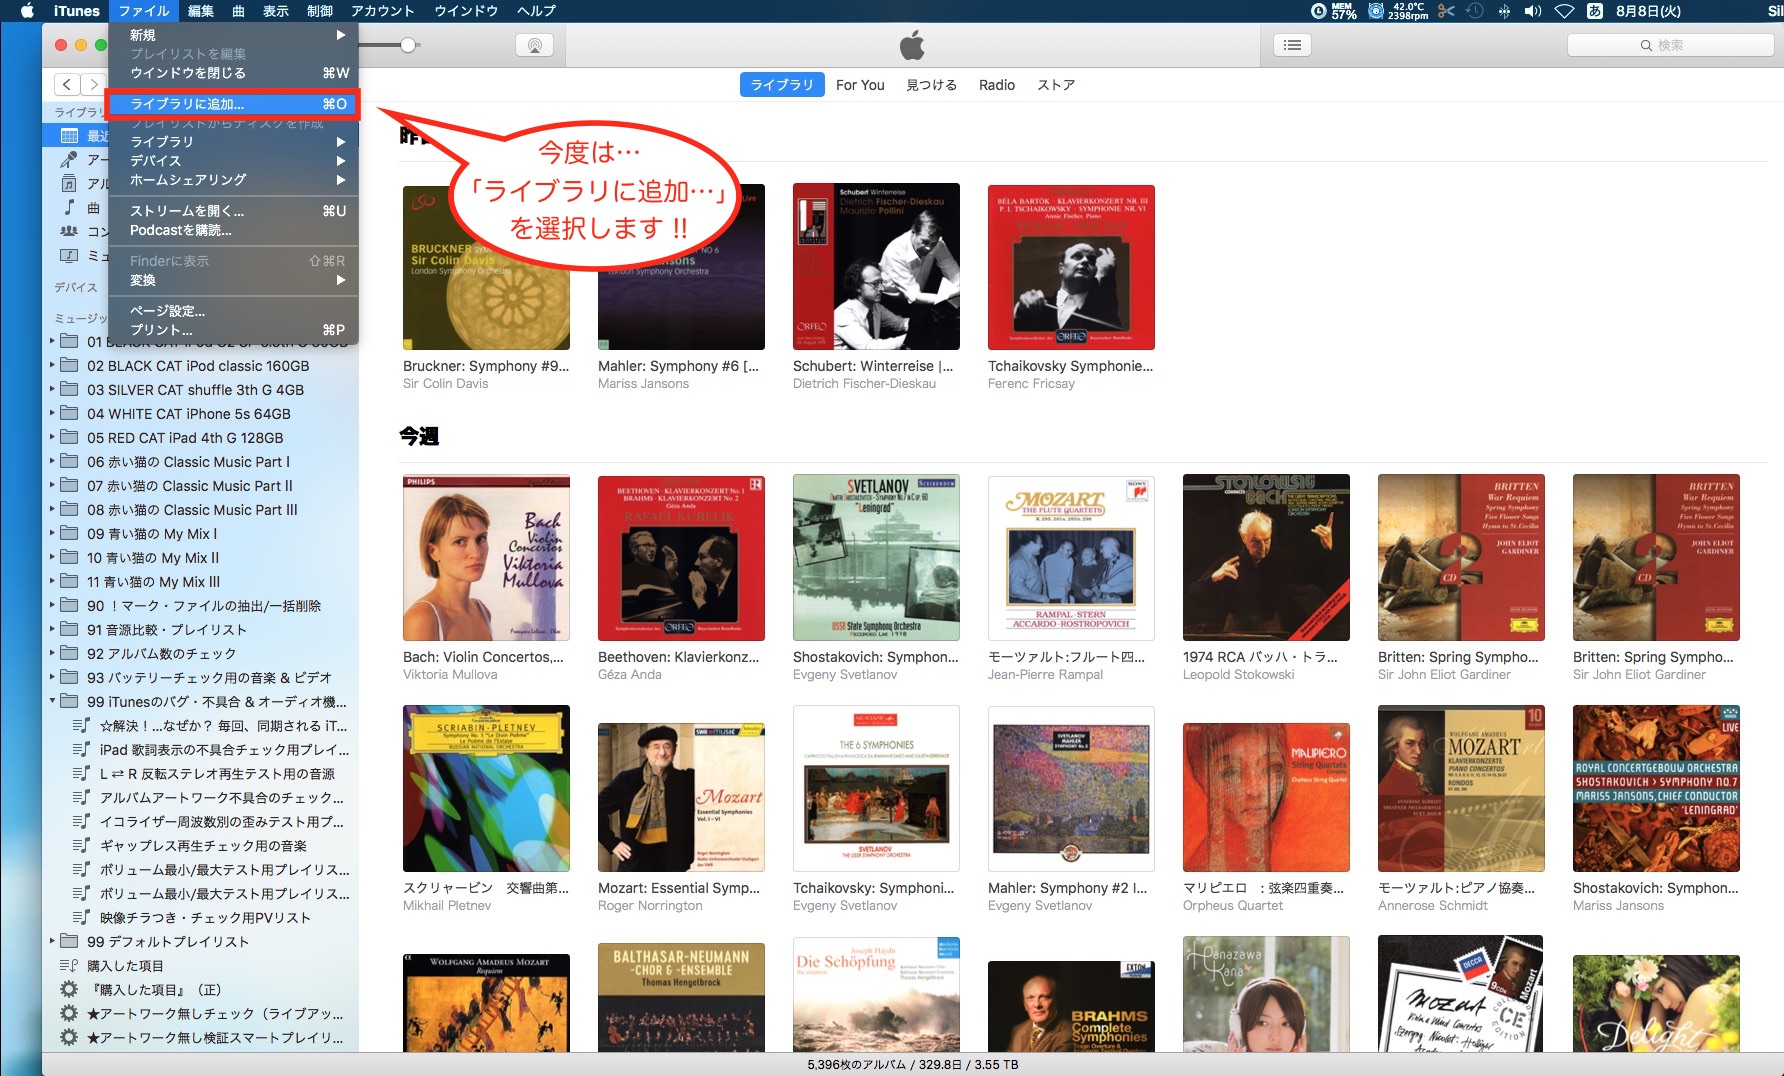Choose プリント… from the File menu
This screenshot has height=1076, width=1784.
click(232, 330)
